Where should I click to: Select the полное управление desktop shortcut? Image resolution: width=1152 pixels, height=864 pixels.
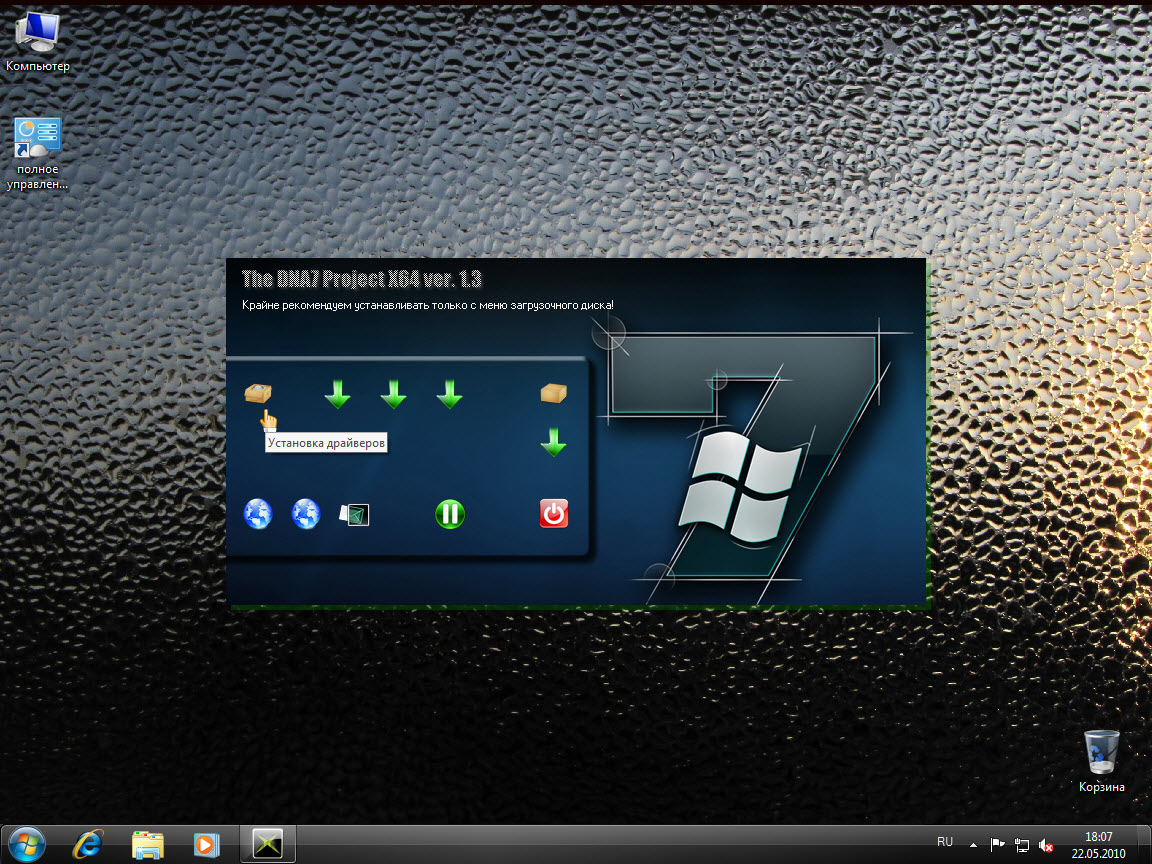[x=38, y=152]
